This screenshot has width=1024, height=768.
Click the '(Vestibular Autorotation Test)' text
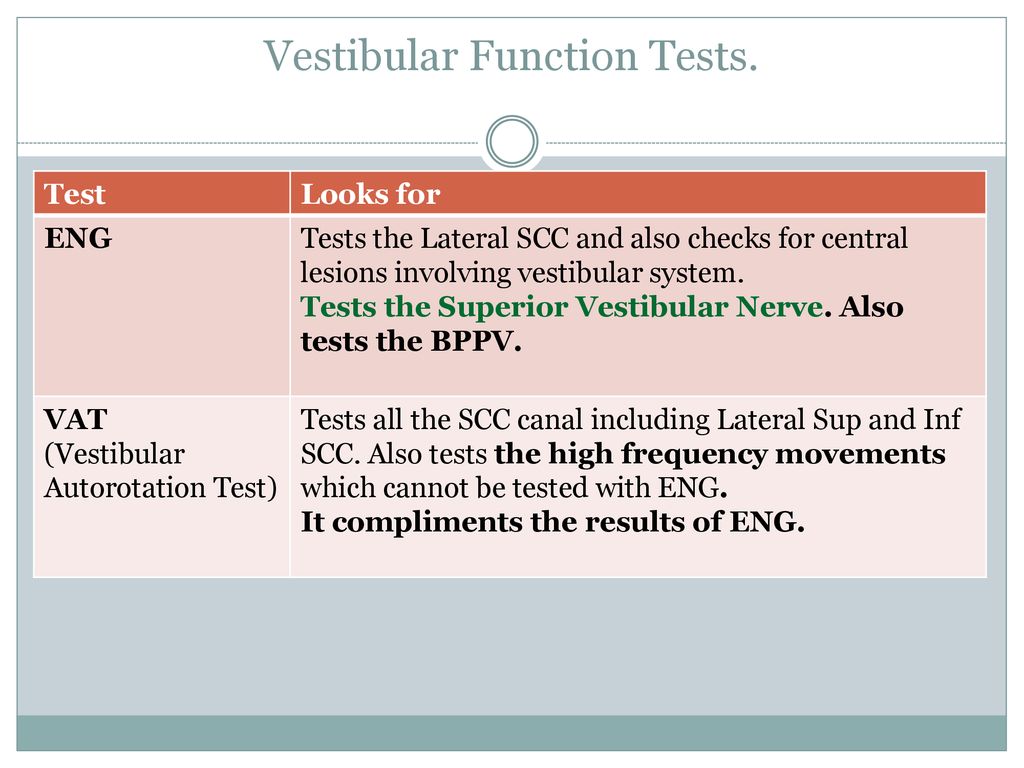click(x=161, y=471)
